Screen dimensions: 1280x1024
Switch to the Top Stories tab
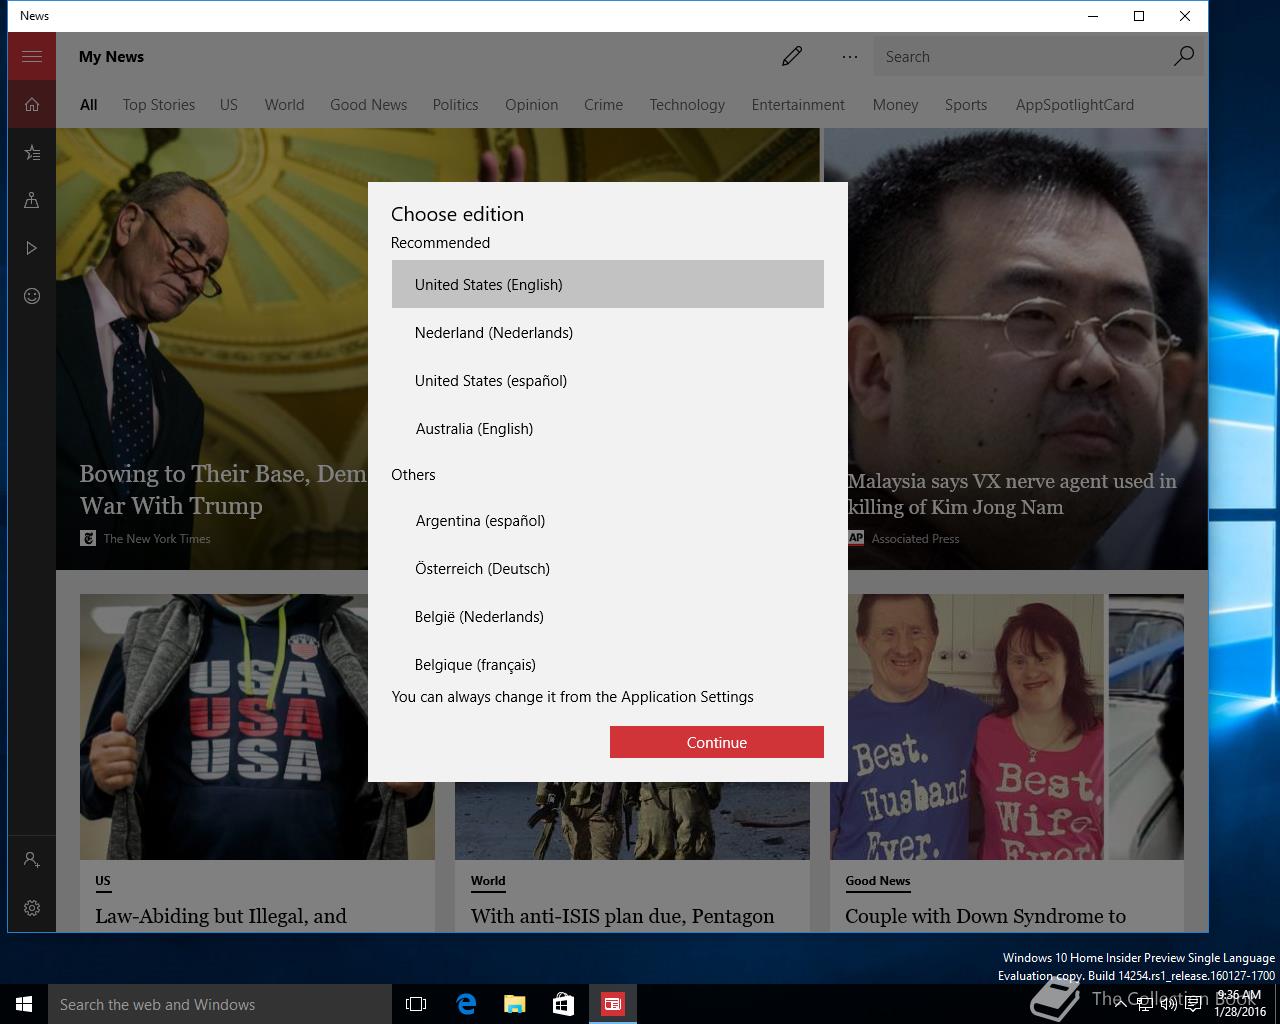coord(159,105)
